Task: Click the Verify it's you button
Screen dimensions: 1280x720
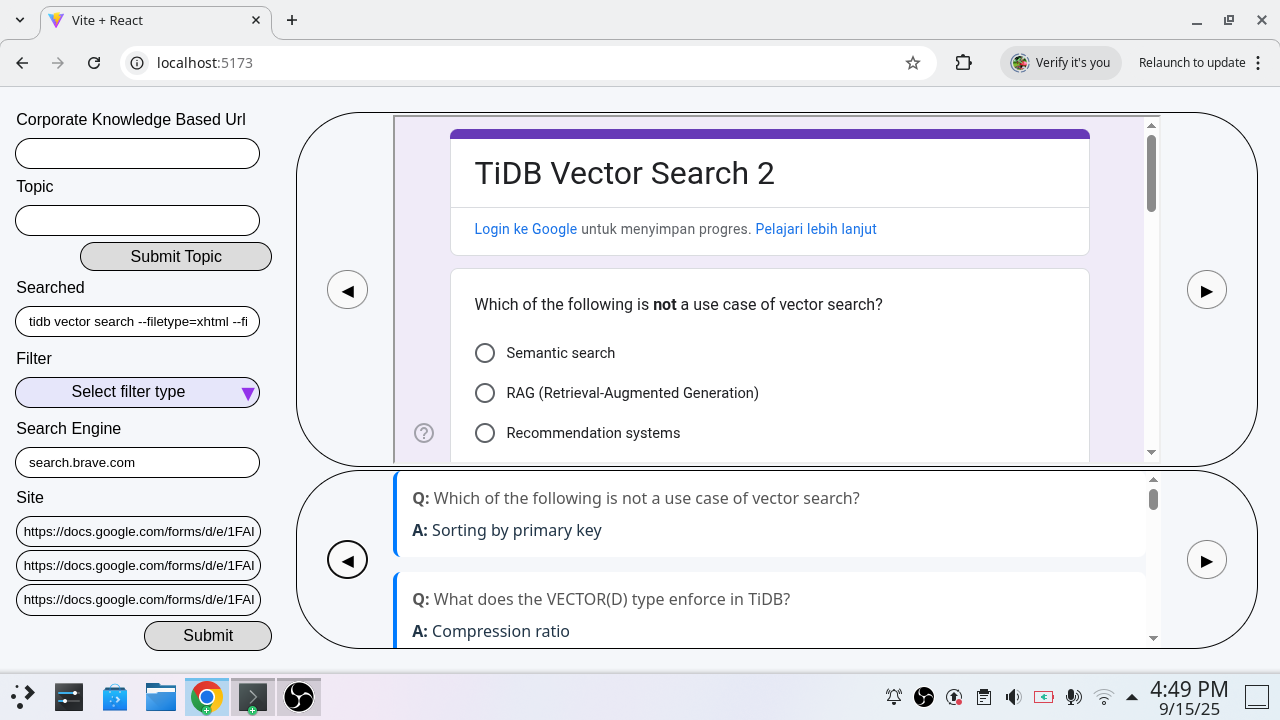Action: coord(1061,62)
